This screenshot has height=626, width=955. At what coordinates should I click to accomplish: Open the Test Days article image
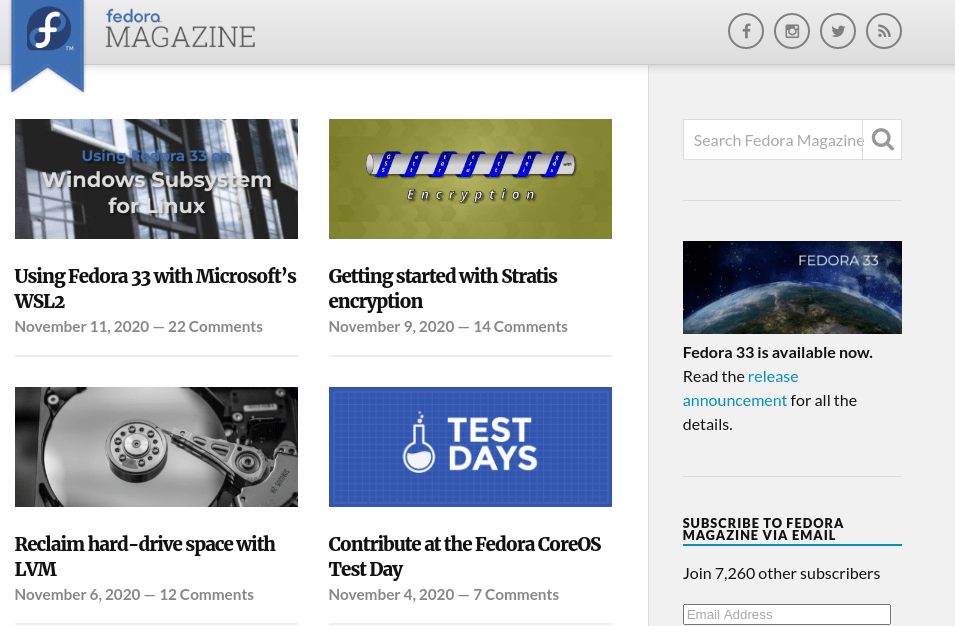(470, 447)
